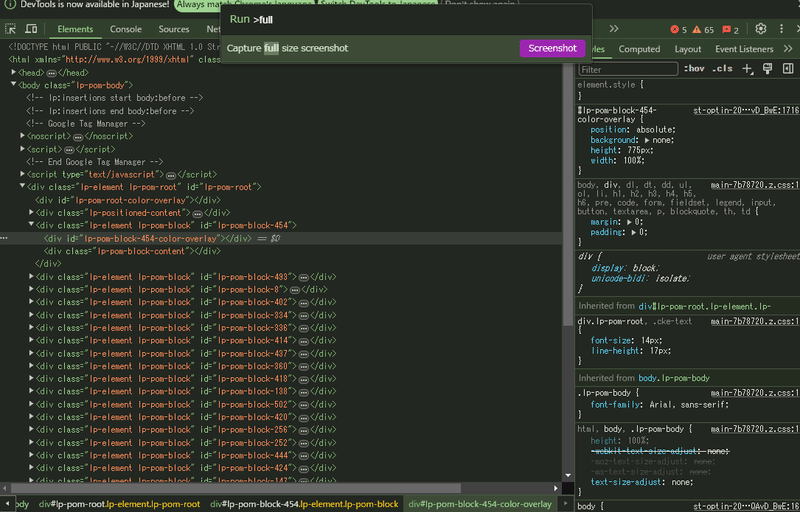Select the lp-pom-block-content div row
The width and height of the screenshot is (800, 512).
pyautogui.click(x=281, y=251)
